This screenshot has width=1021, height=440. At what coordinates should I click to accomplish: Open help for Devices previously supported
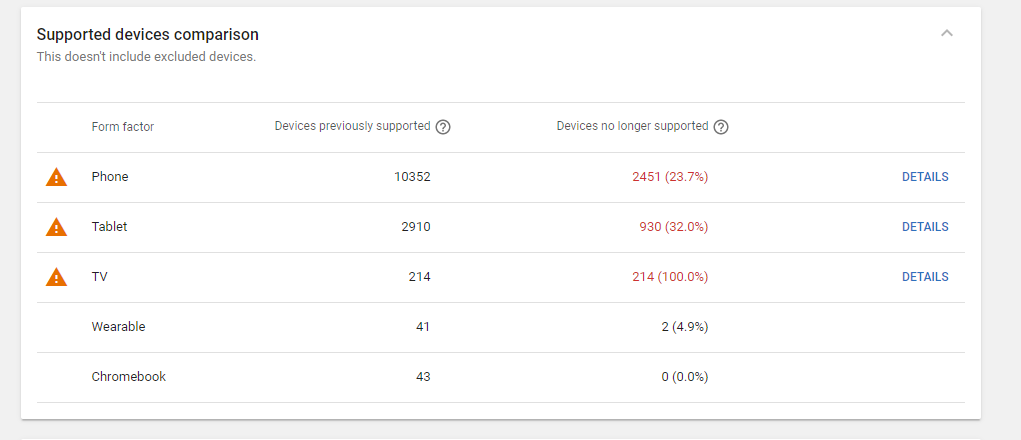point(443,127)
